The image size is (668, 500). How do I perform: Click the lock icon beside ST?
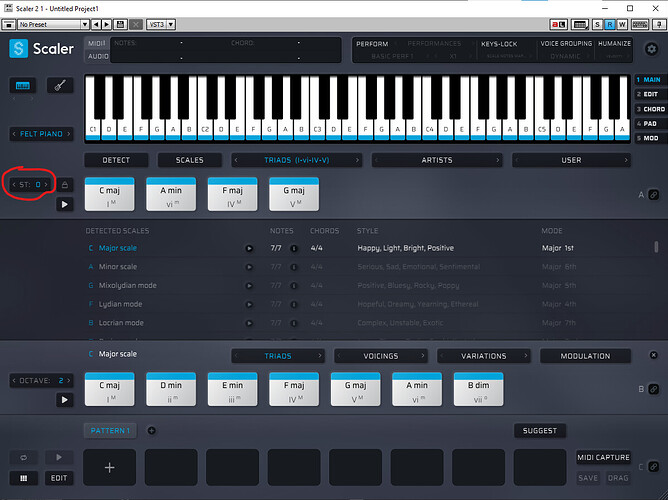click(x=65, y=185)
